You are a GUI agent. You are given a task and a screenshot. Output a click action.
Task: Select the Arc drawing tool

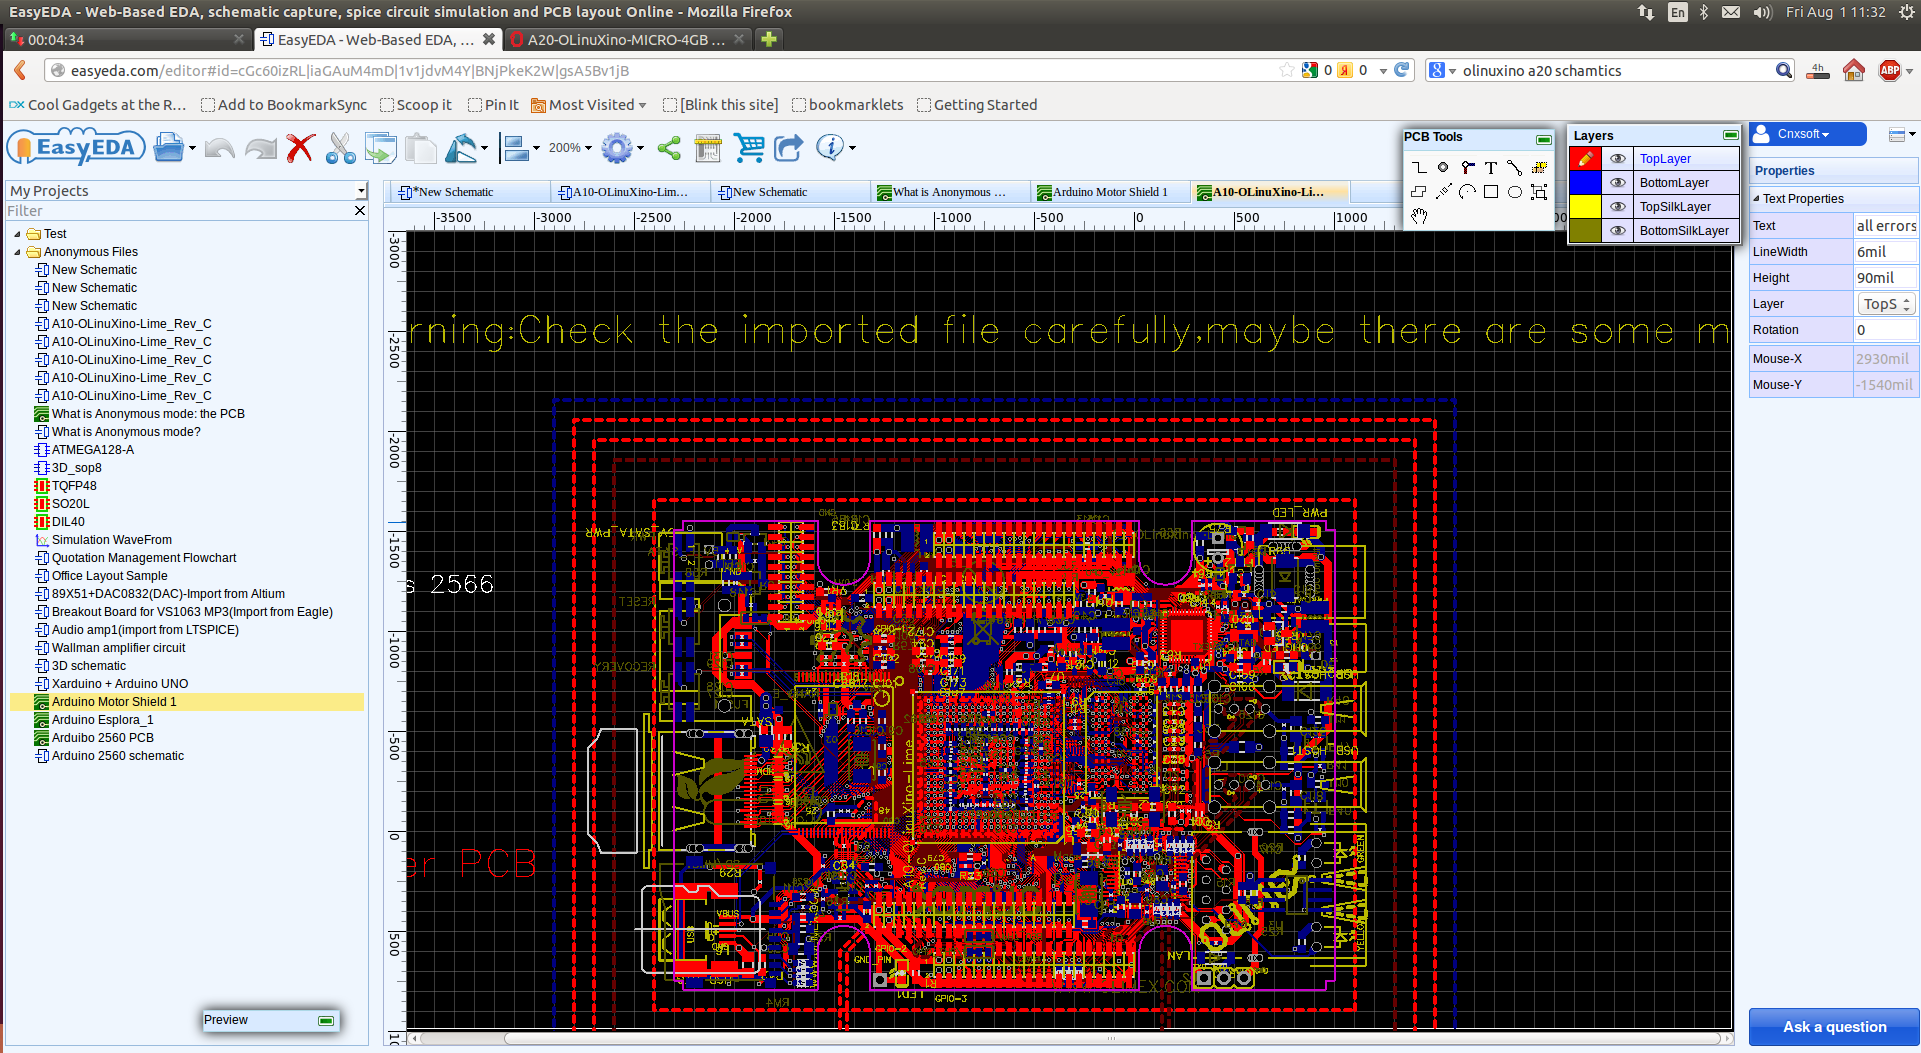click(1467, 191)
